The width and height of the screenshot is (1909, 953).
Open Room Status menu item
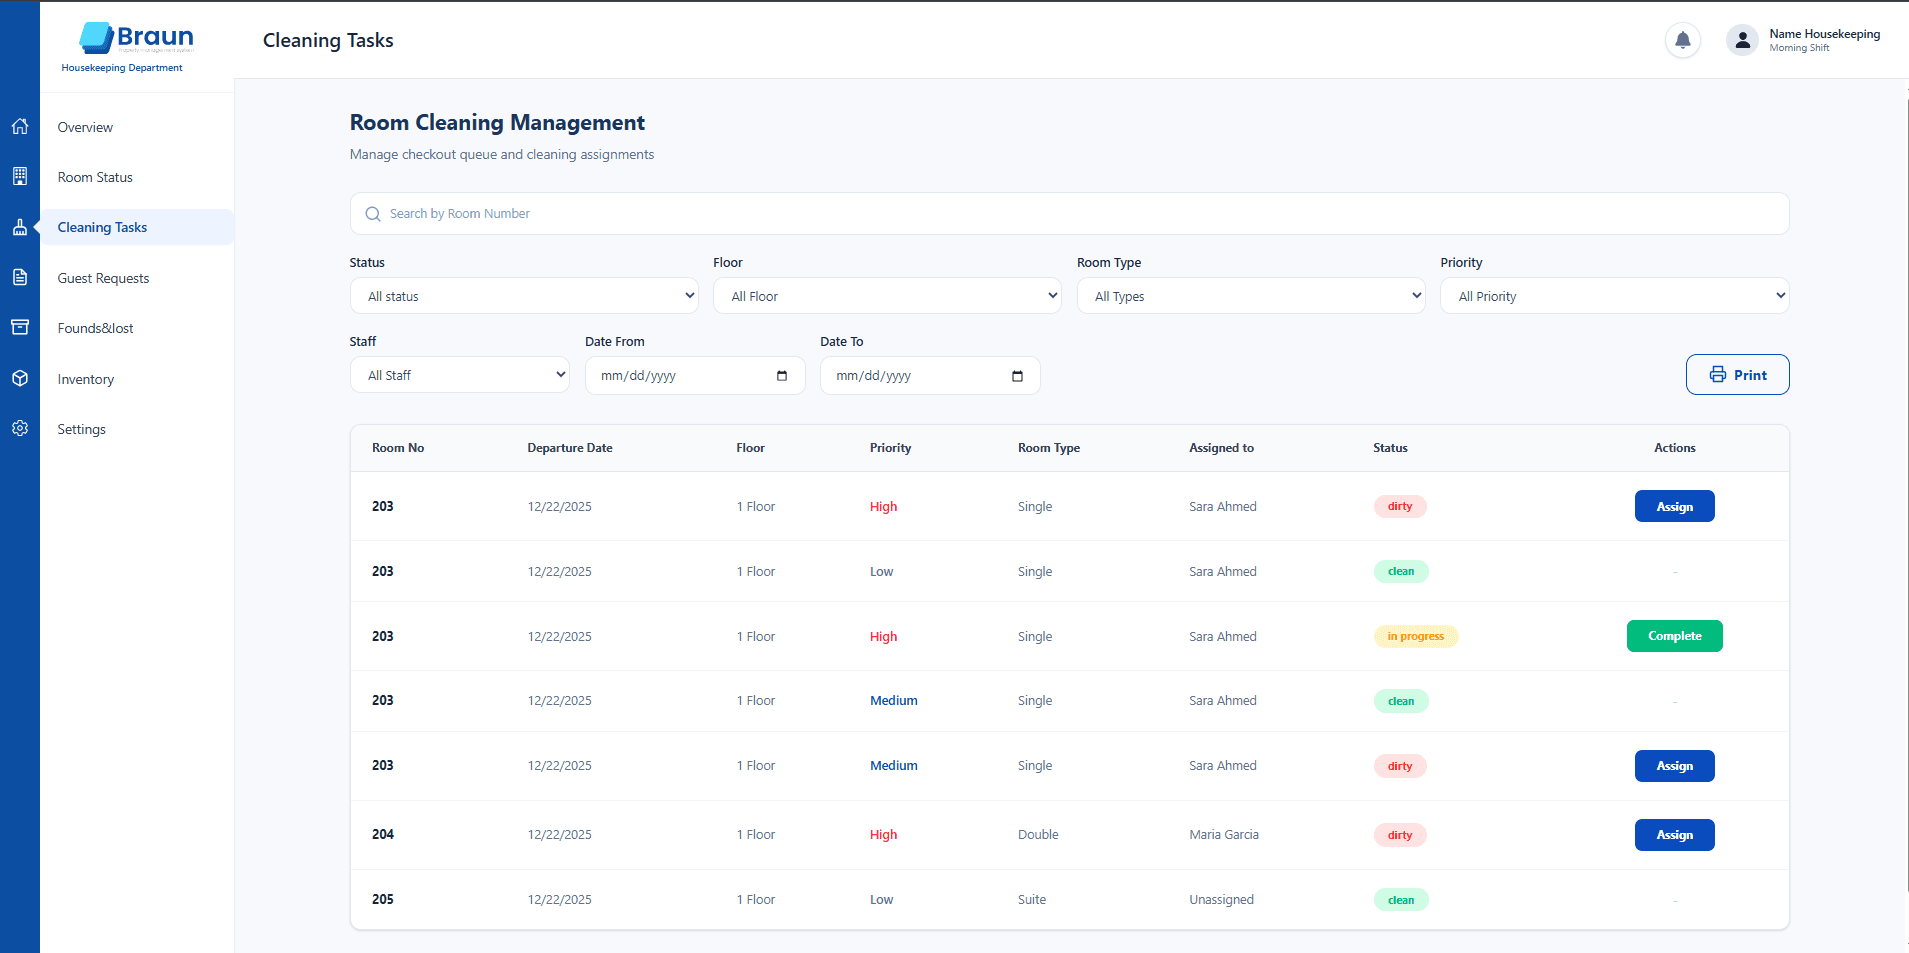tap(95, 177)
